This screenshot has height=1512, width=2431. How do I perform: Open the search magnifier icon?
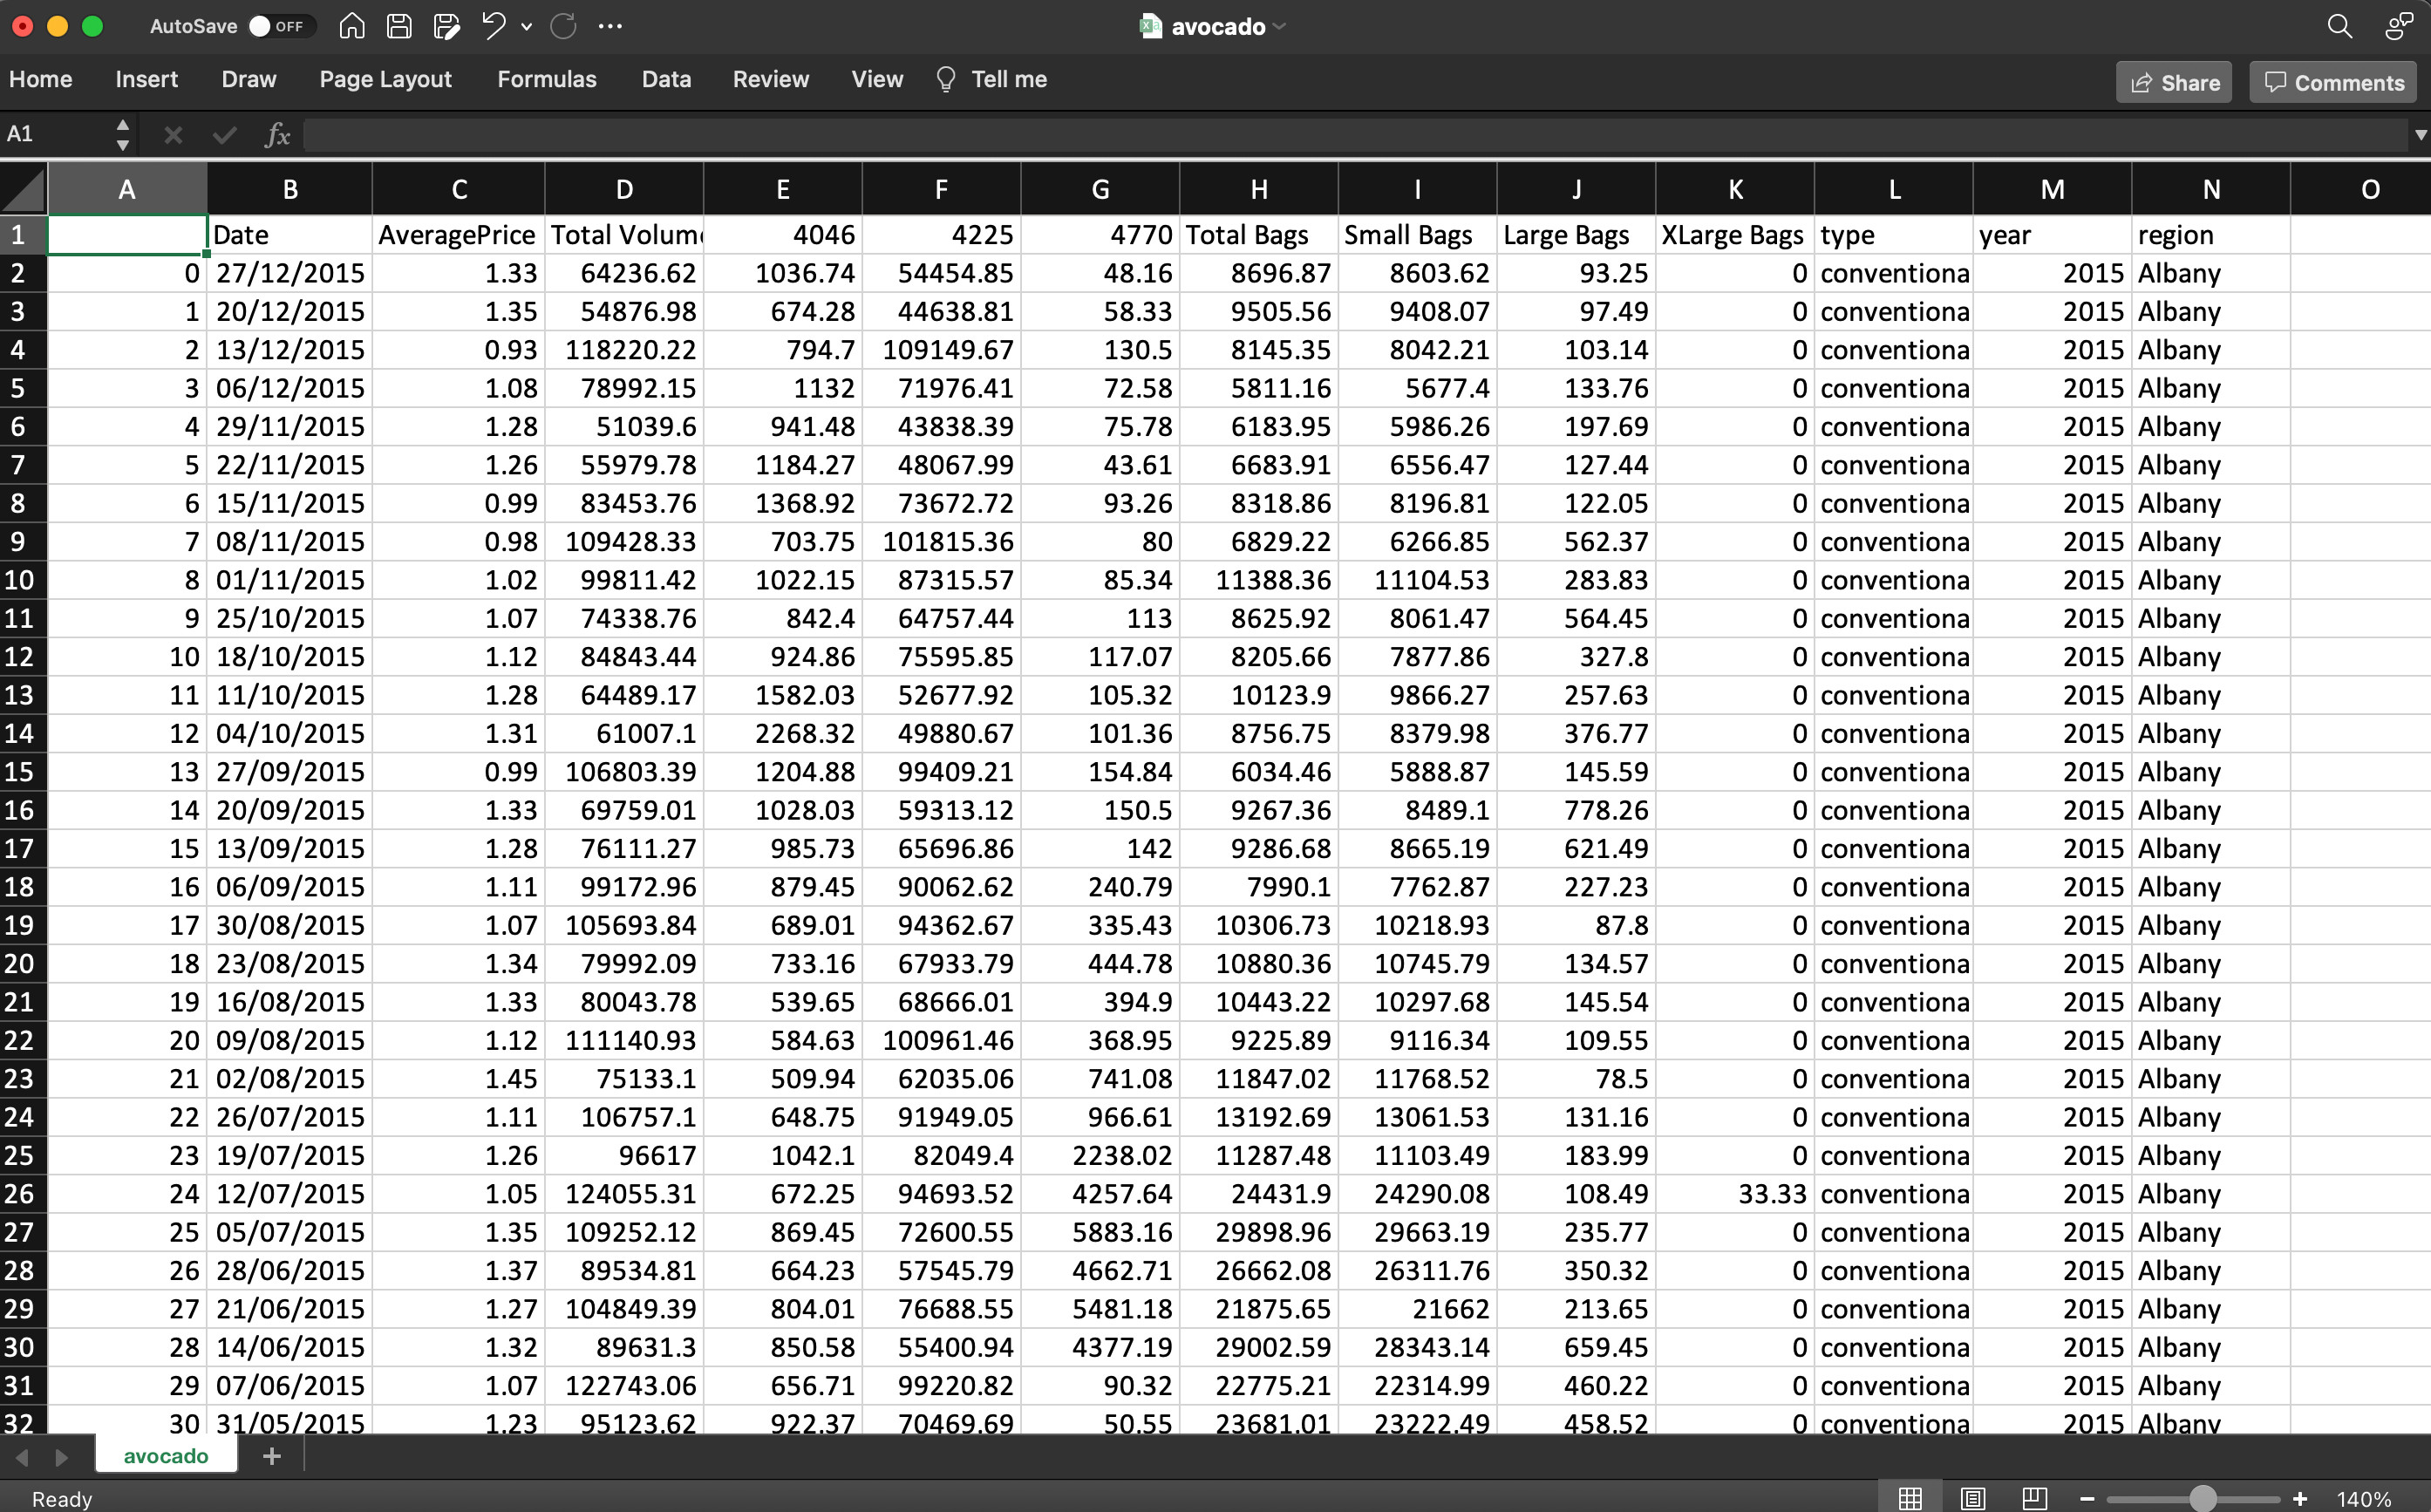(x=2339, y=26)
